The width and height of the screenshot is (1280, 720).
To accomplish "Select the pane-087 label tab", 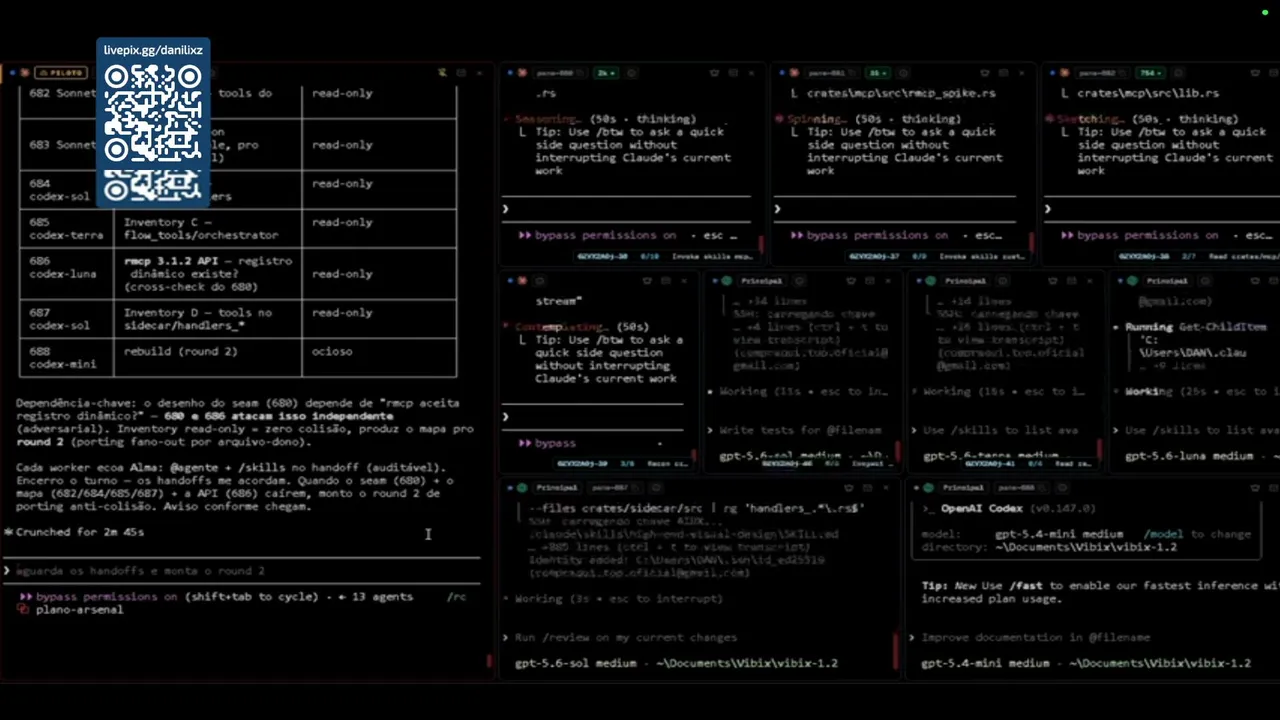I will (614, 487).
